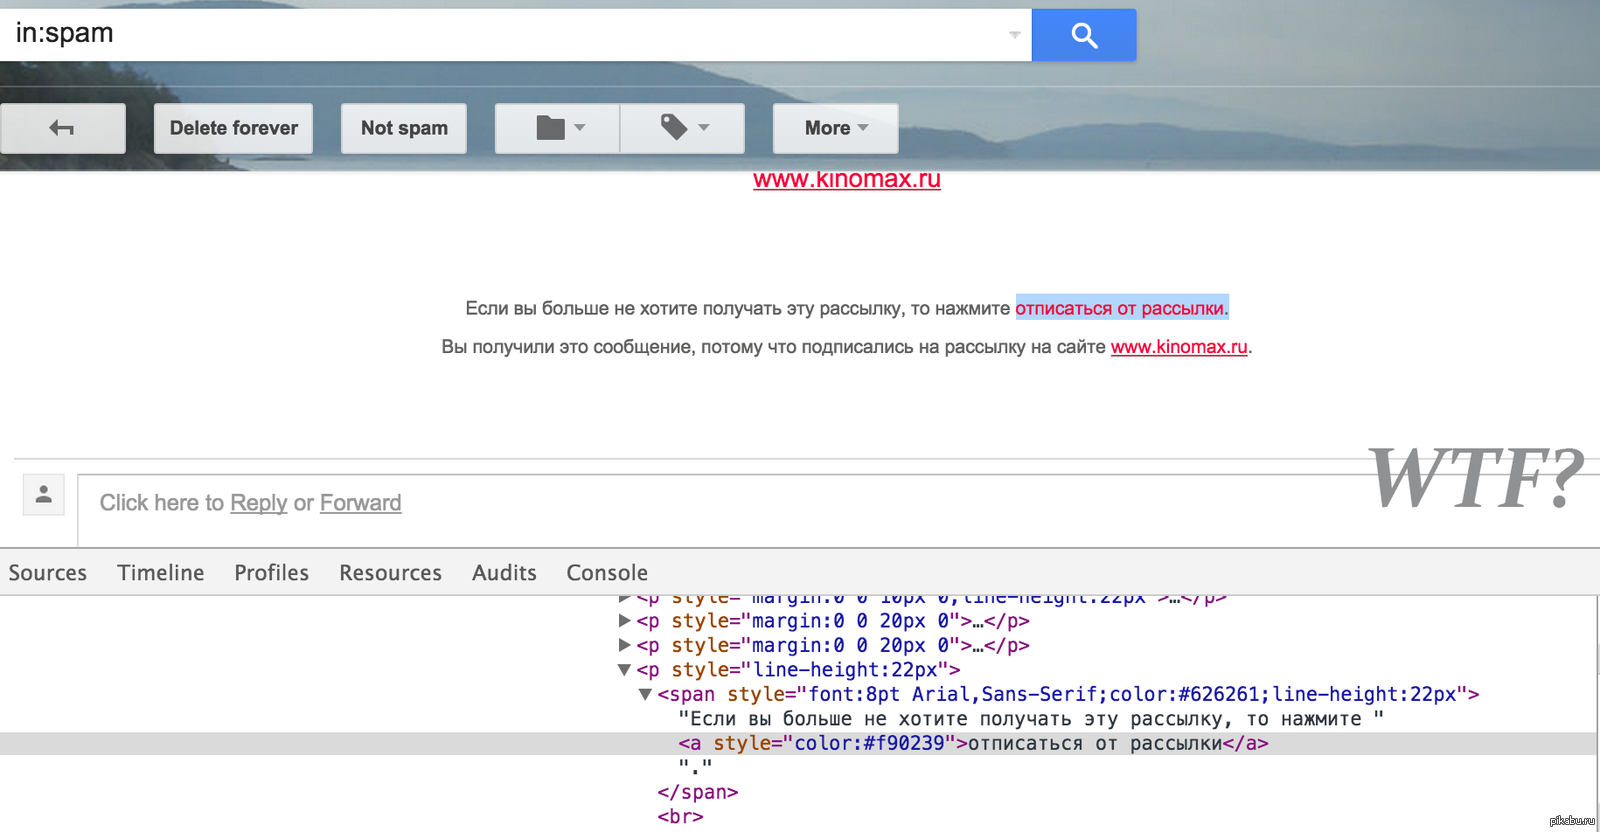
Task: Click the back arrow button
Action: point(63,128)
